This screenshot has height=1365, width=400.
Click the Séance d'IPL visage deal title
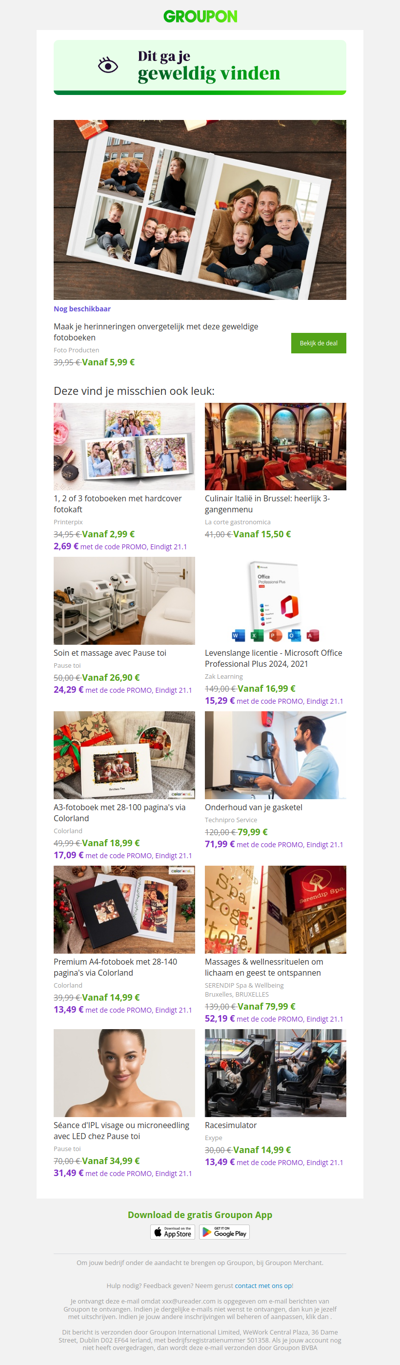115,1131
